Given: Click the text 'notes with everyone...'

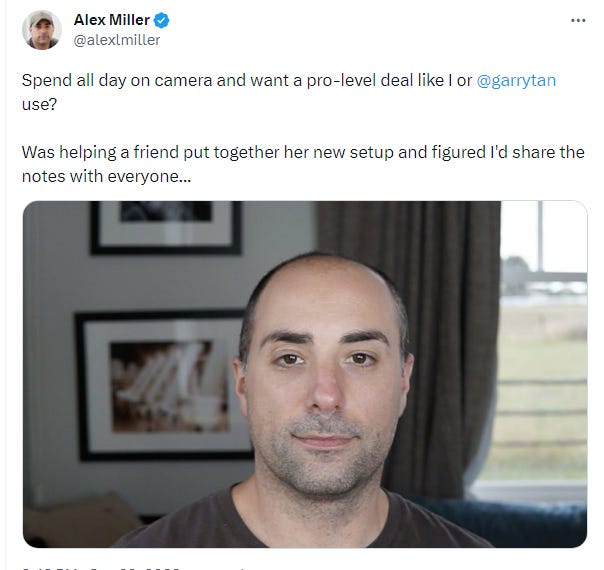Looking at the screenshot, I should (106, 176).
